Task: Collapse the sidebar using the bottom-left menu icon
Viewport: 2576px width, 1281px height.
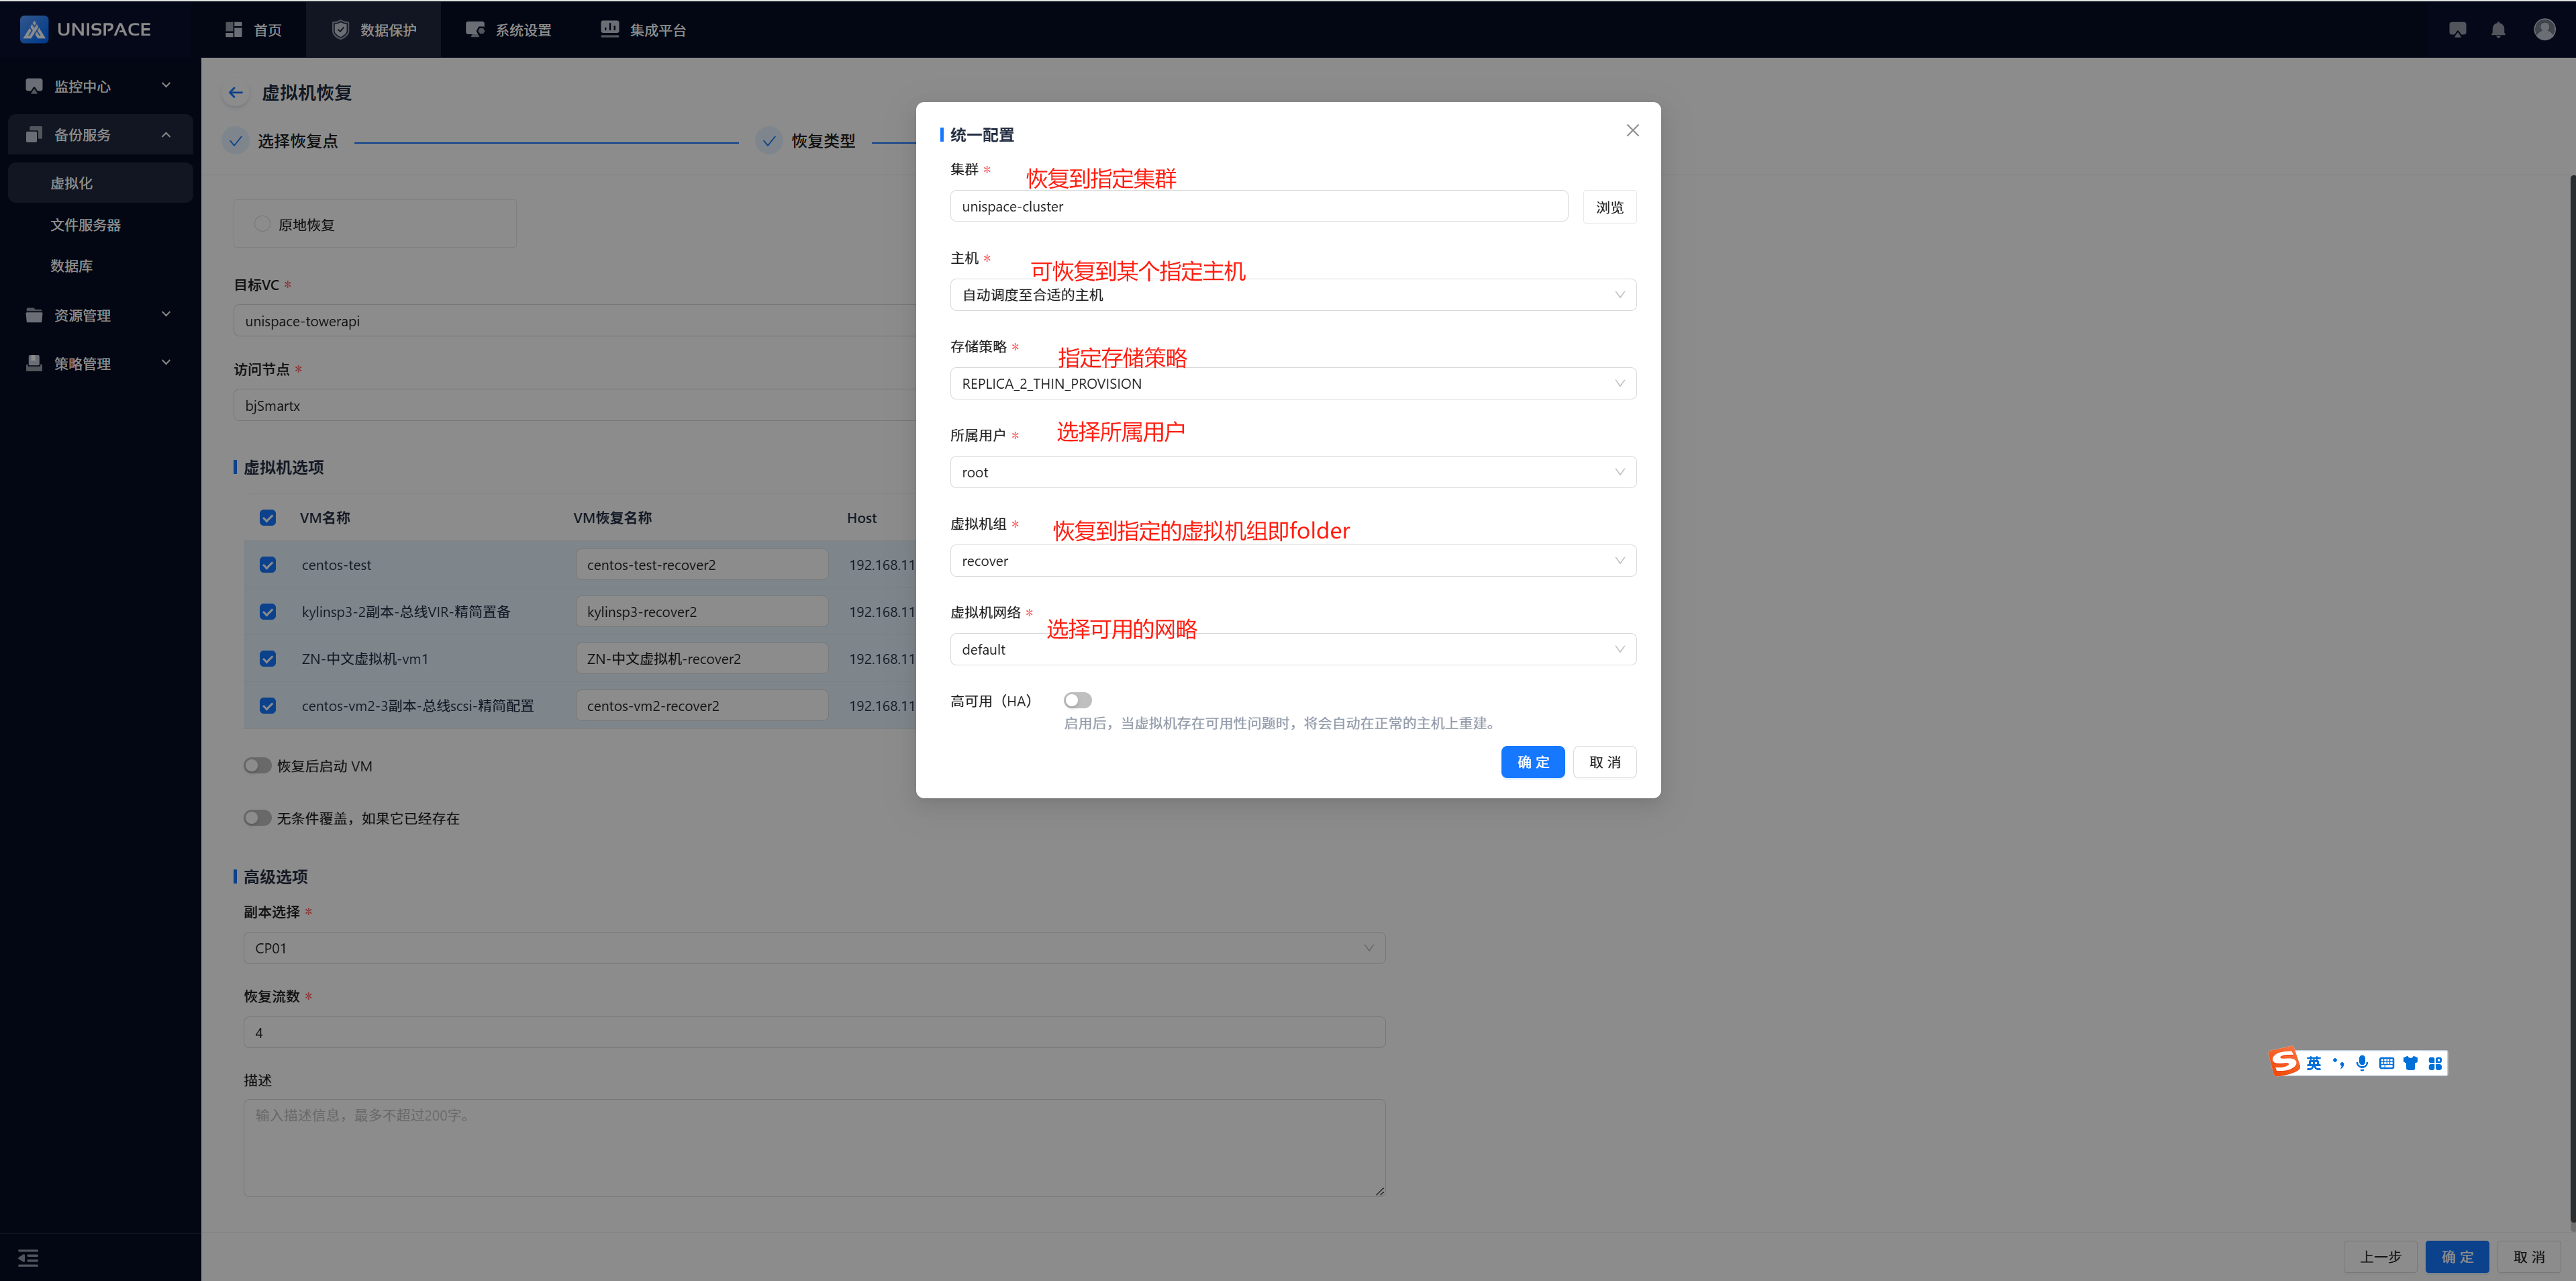Action: (28, 1257)
